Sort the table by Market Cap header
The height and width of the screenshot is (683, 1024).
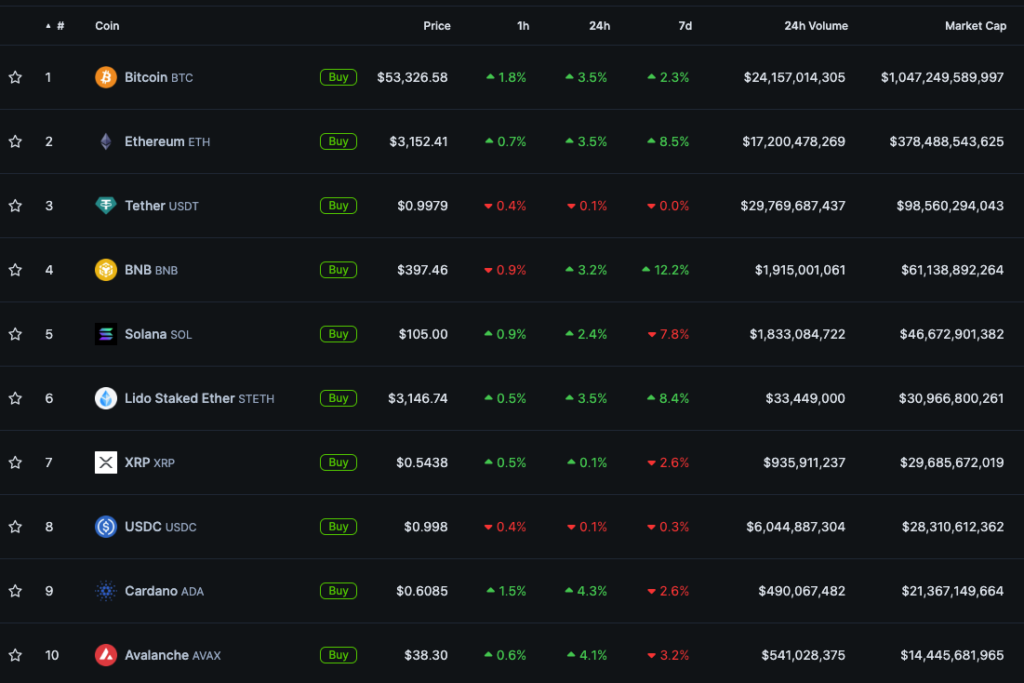click(975, 26)
